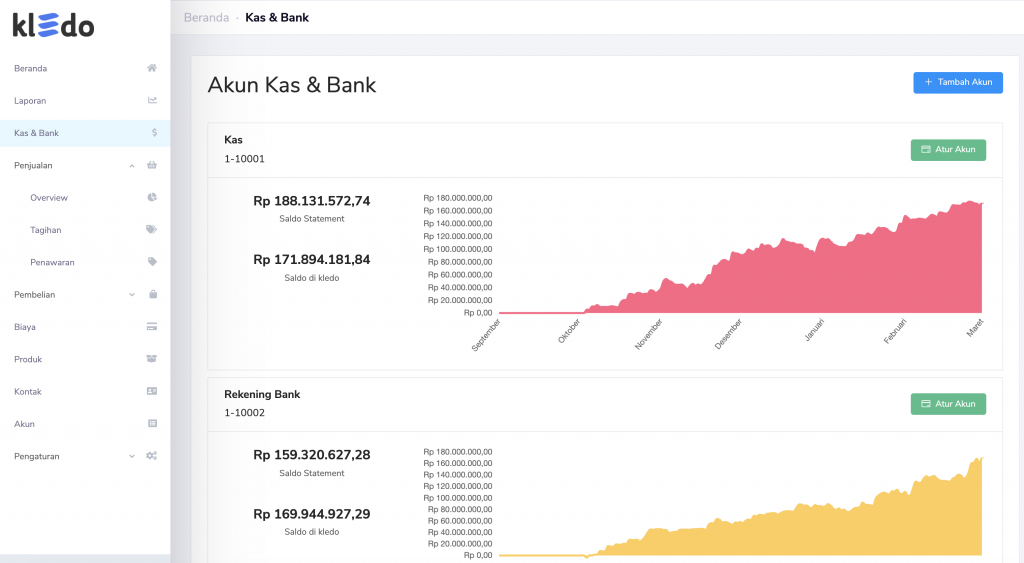Viewport: 1024px width, 563px height.
Task: Click bank statement balance Rp 159.320.627,28
Action: 312,455
